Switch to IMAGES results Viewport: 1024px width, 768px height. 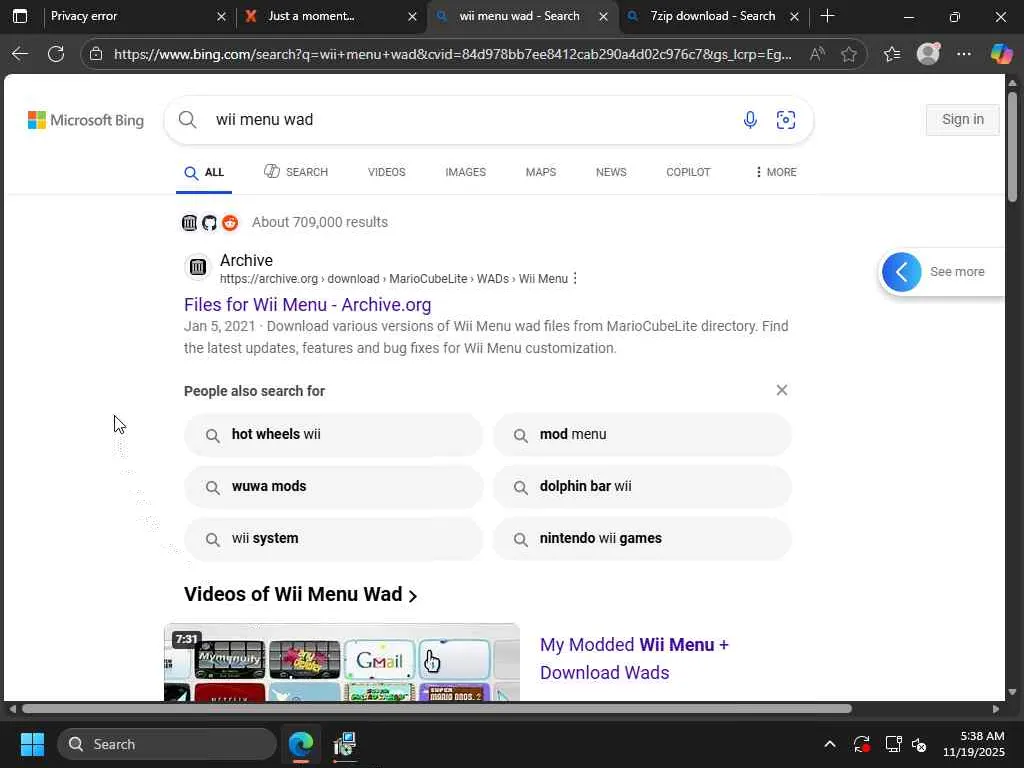(x=466, y=172)
